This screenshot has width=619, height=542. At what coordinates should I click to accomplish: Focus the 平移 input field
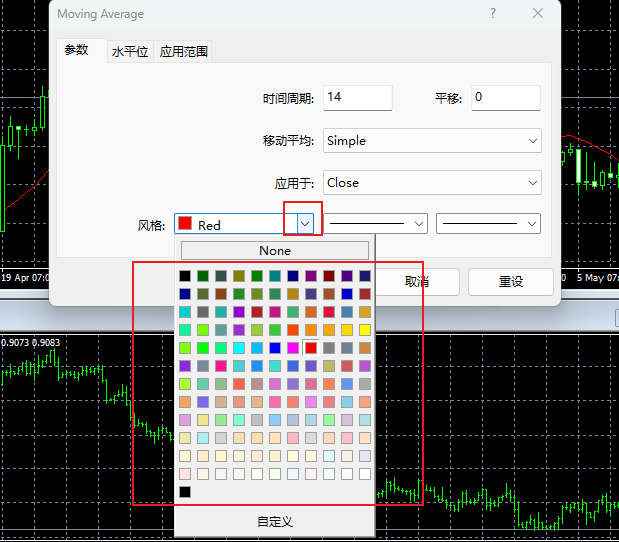(x=505, y=97)
